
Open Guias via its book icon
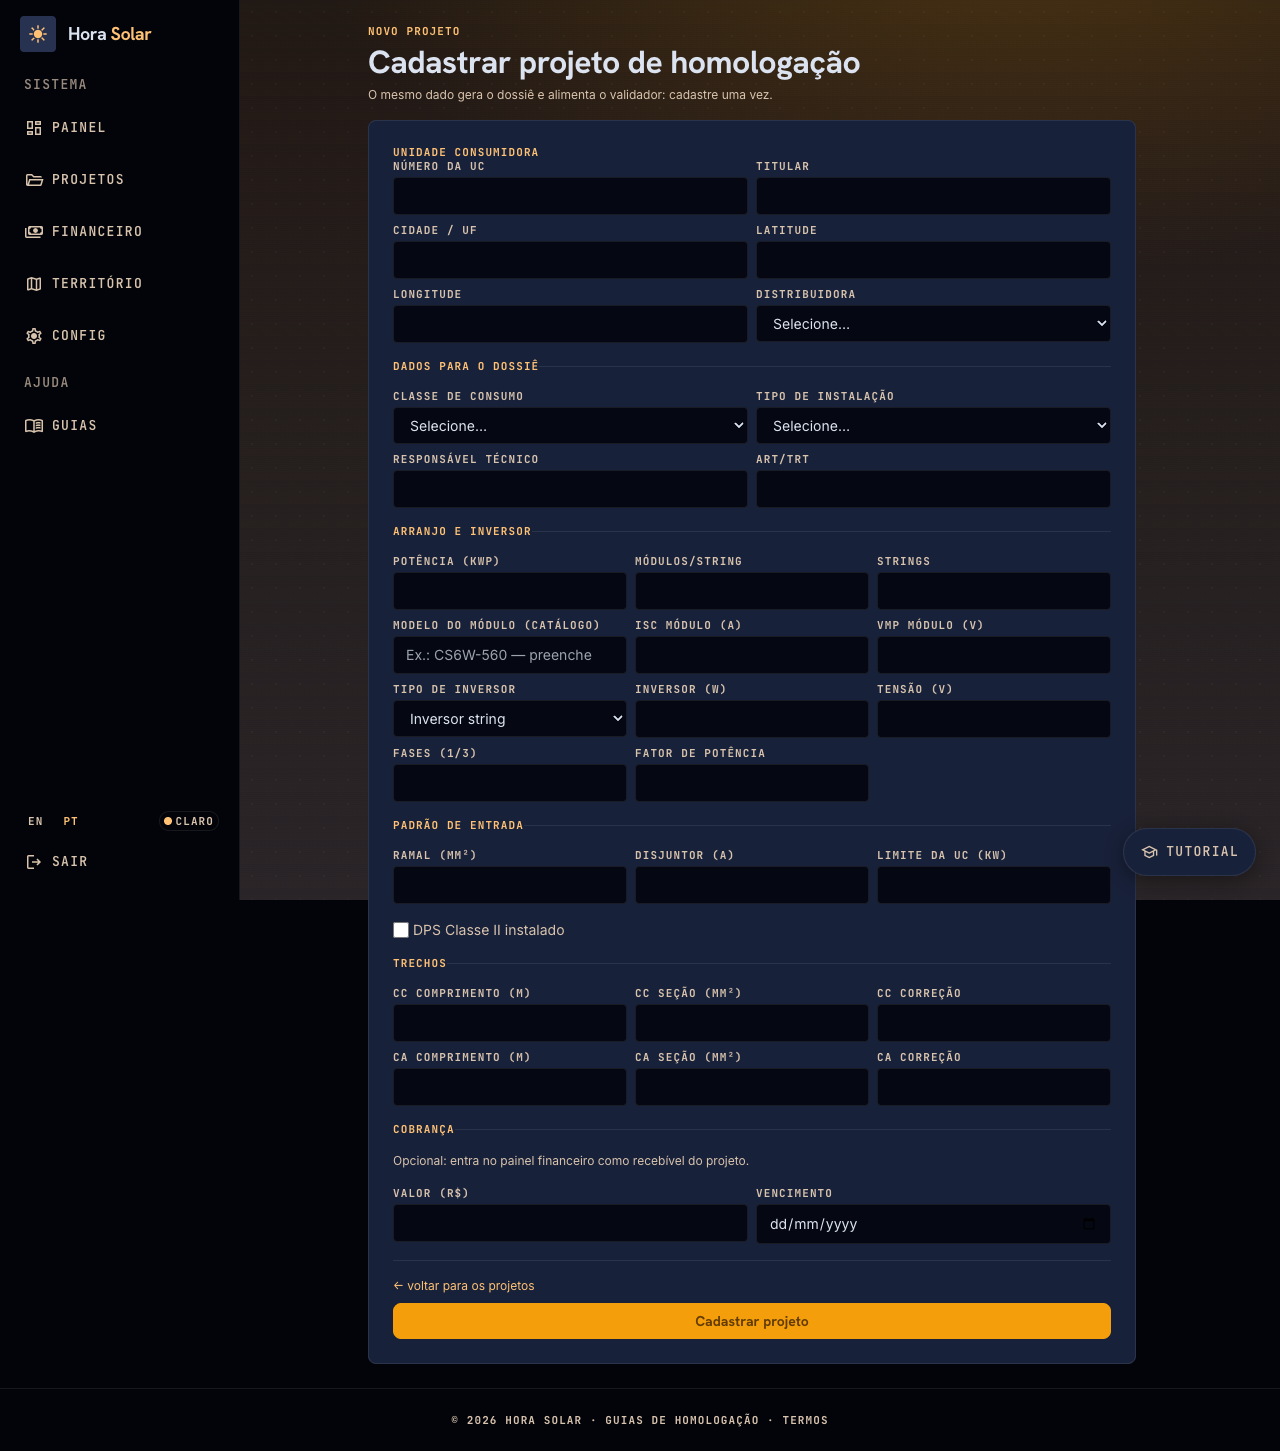[34, 426]
